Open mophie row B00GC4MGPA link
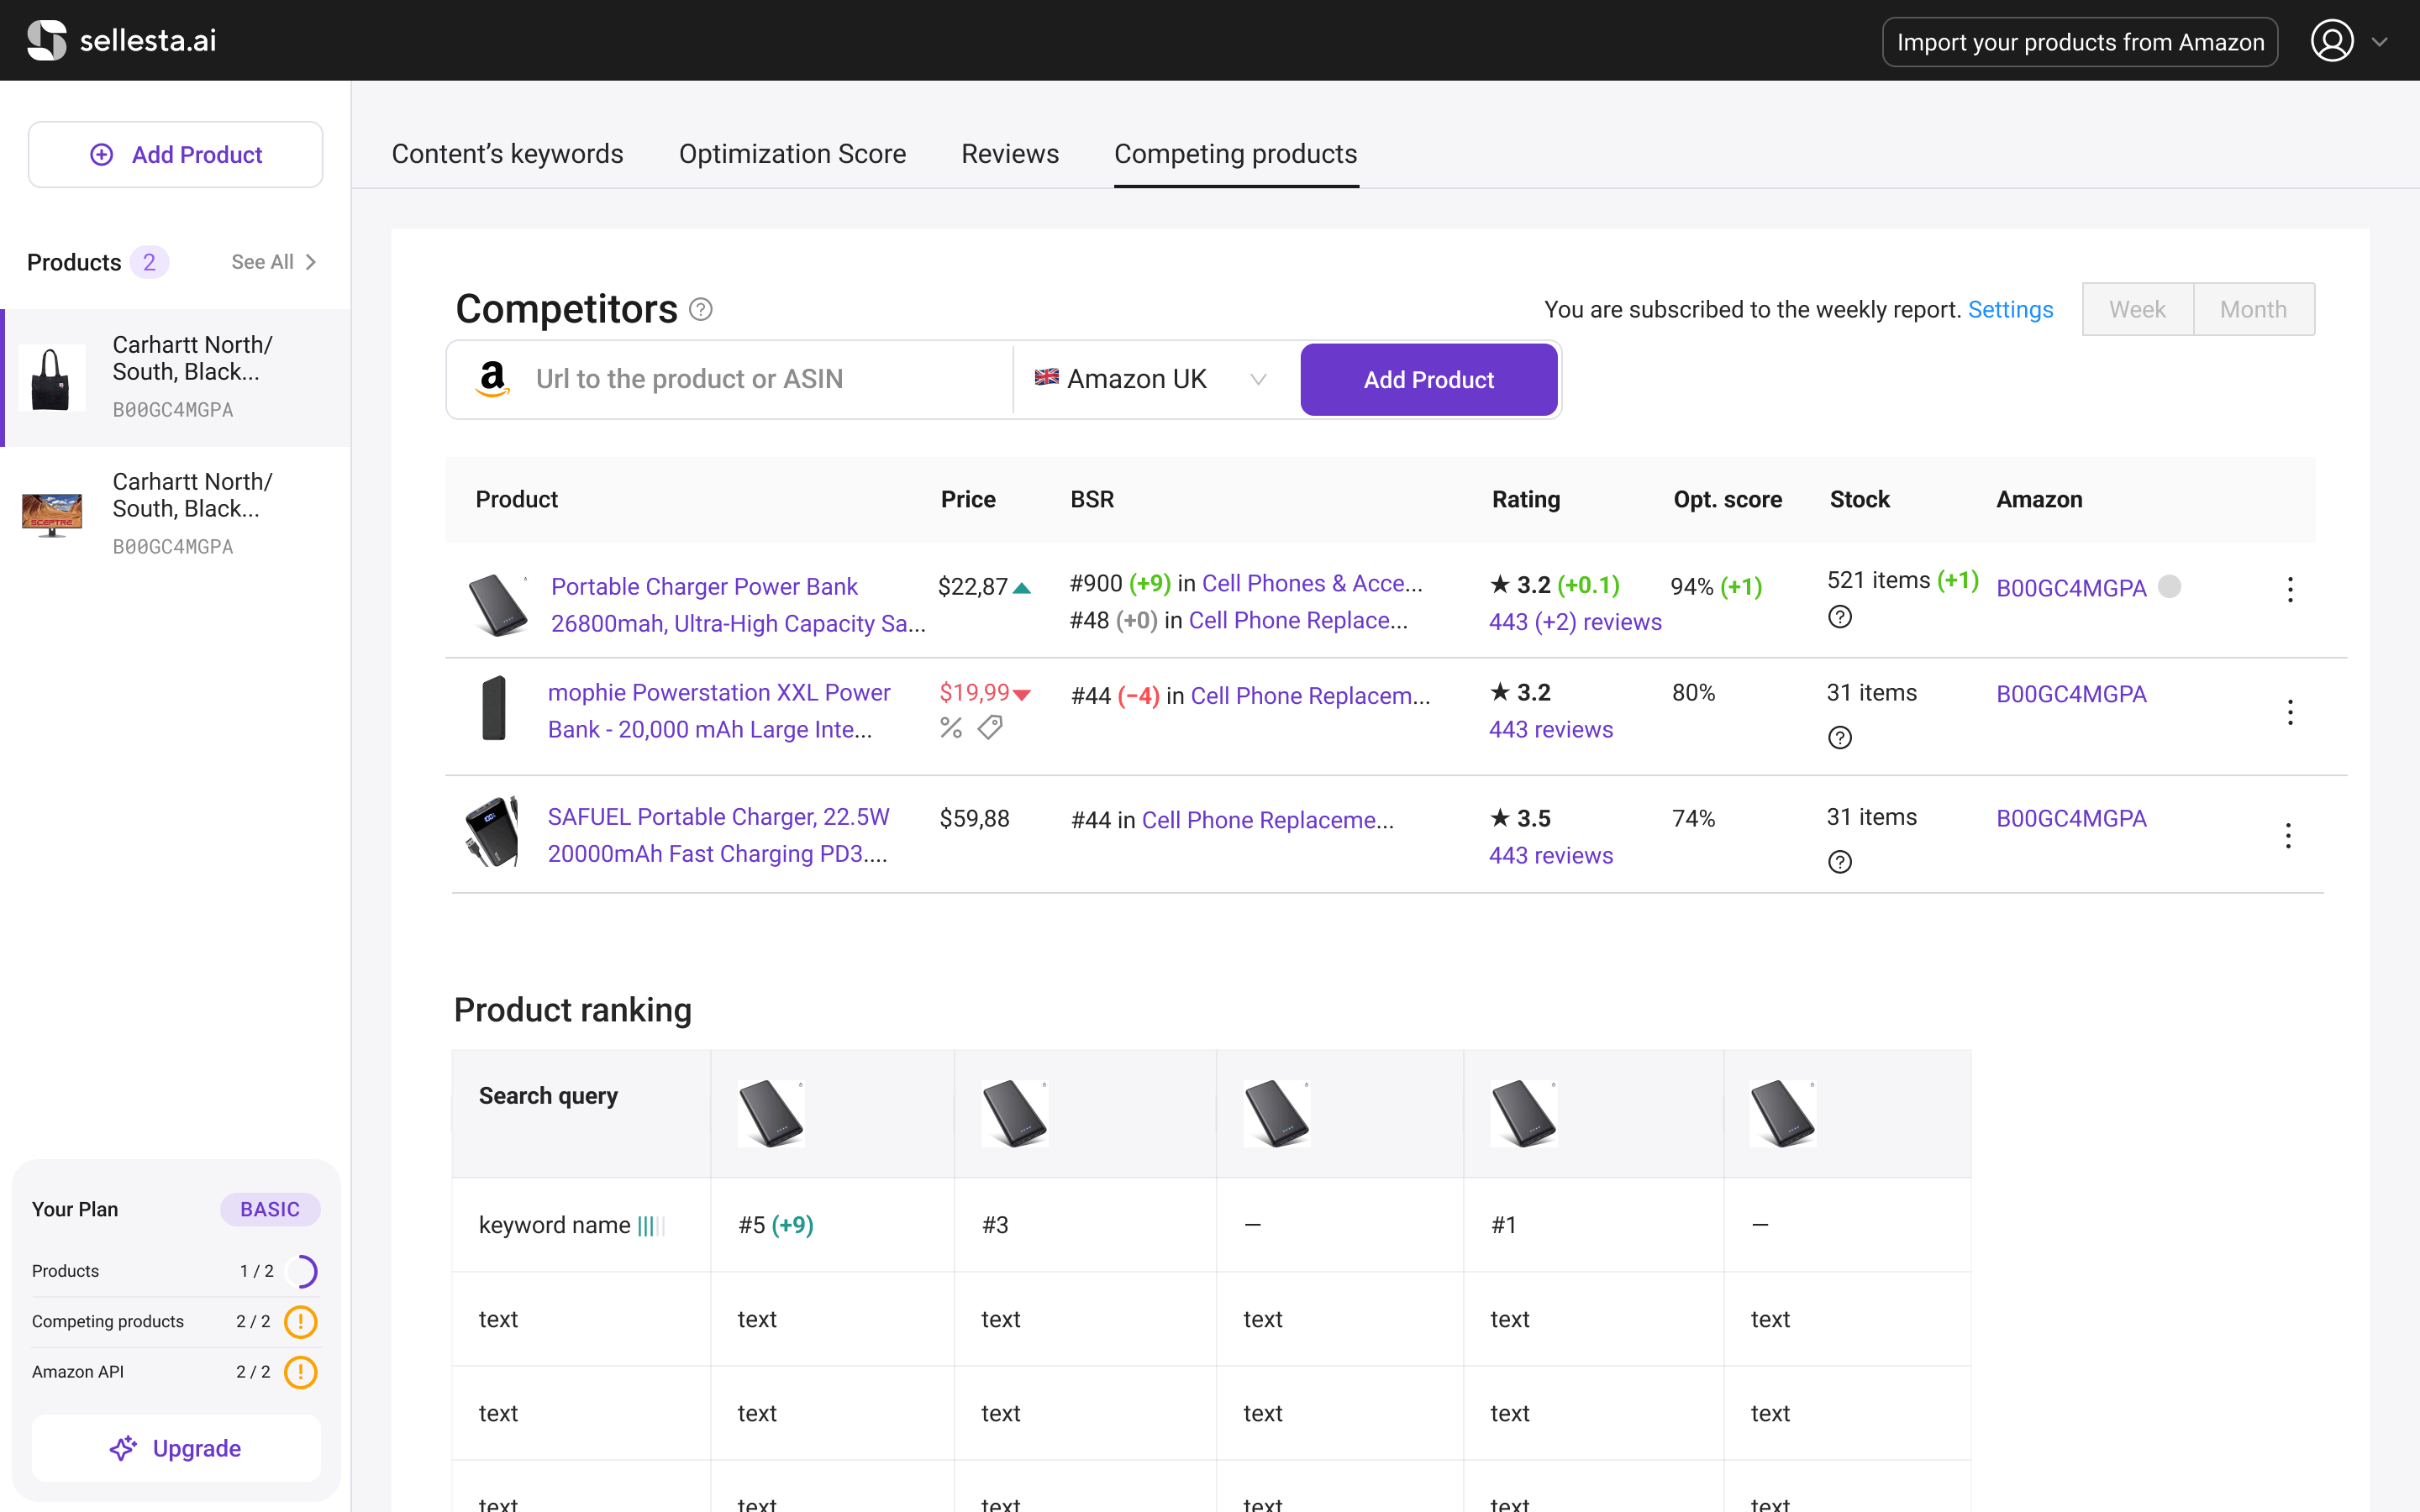The image size is (2420, 1512). 2071,694
